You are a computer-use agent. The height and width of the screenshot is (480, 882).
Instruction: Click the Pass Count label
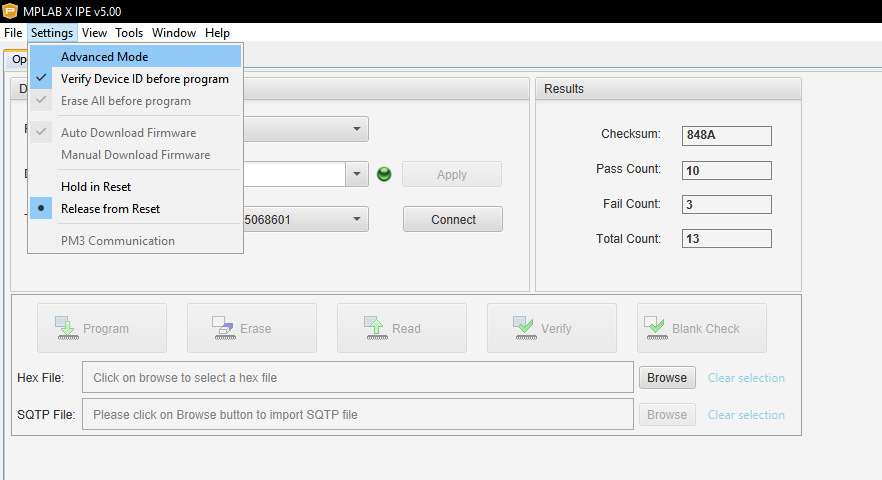[628, 169]
